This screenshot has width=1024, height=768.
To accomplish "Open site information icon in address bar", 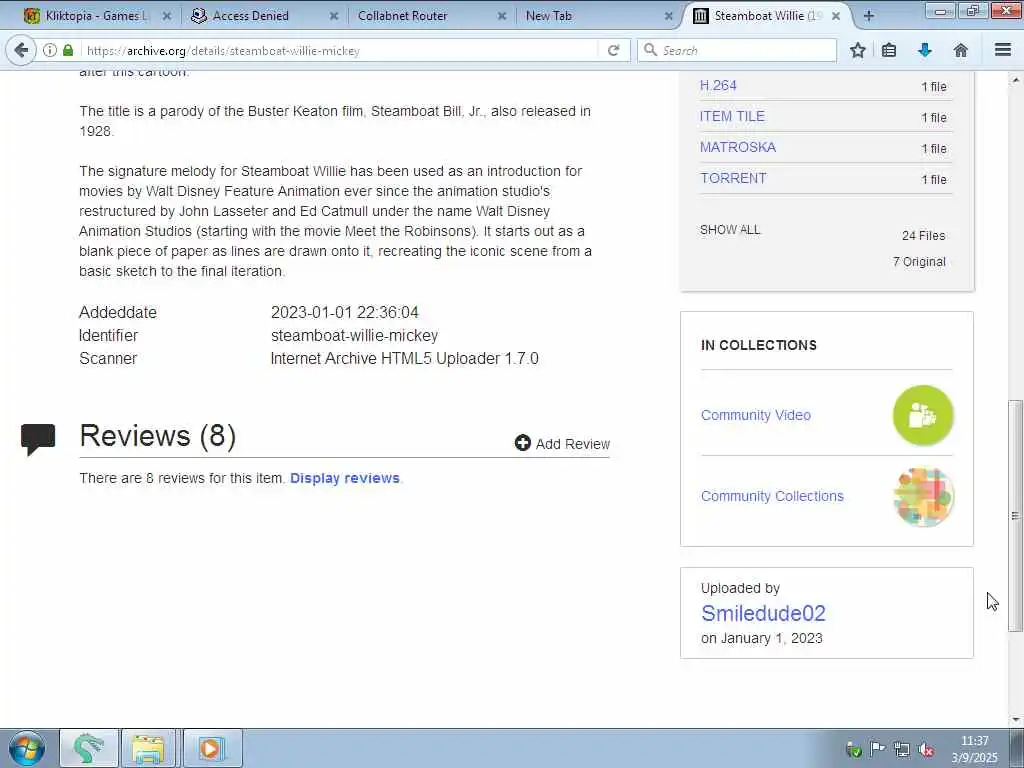I will 50,50.
